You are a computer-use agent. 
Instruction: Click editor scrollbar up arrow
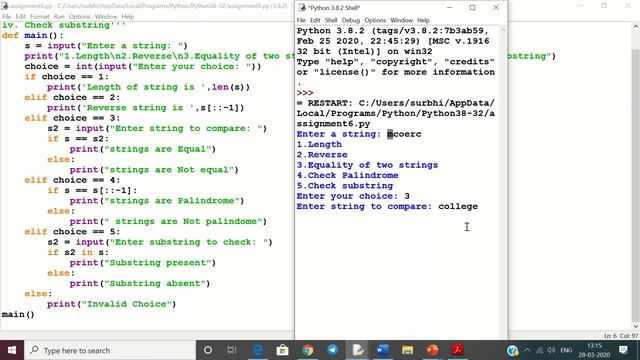pyautogui.click(x=636, y=27)
